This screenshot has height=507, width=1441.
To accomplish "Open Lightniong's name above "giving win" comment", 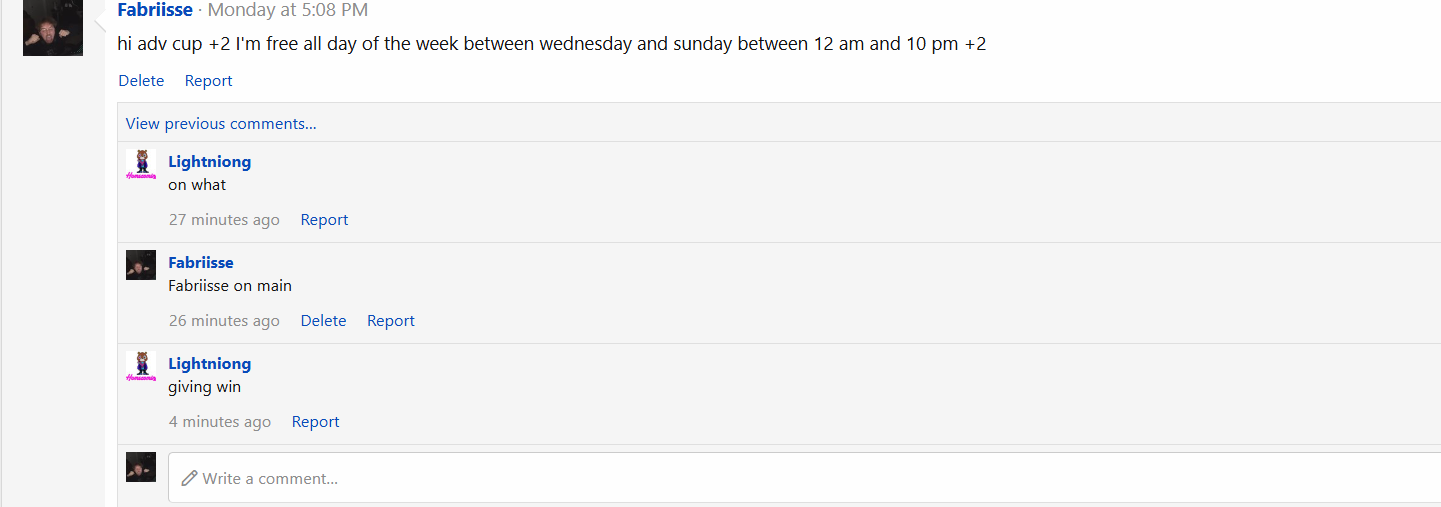I will (210, 364).
